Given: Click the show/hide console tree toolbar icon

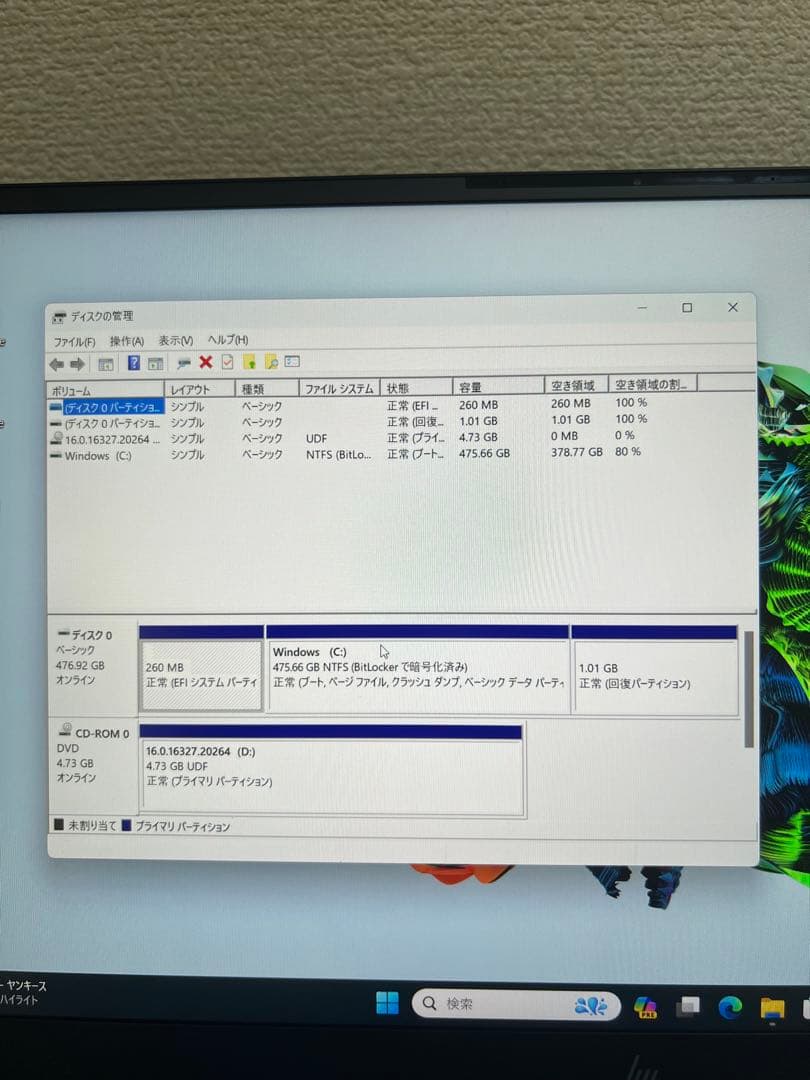Looking at the screenshot, I should click(108, 362).
